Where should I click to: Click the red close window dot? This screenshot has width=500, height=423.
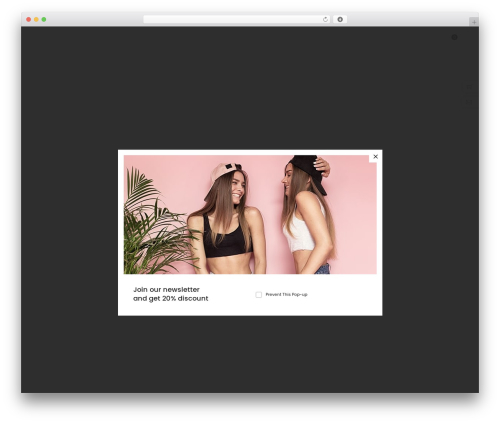pos(29,20)
